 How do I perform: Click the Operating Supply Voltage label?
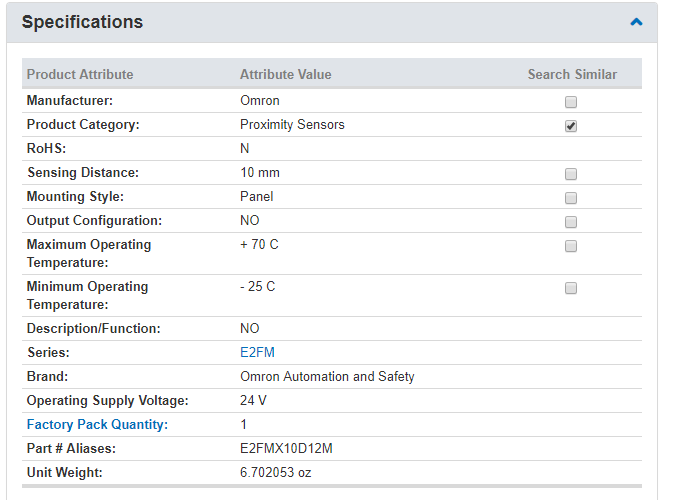[x=108, y=401]
